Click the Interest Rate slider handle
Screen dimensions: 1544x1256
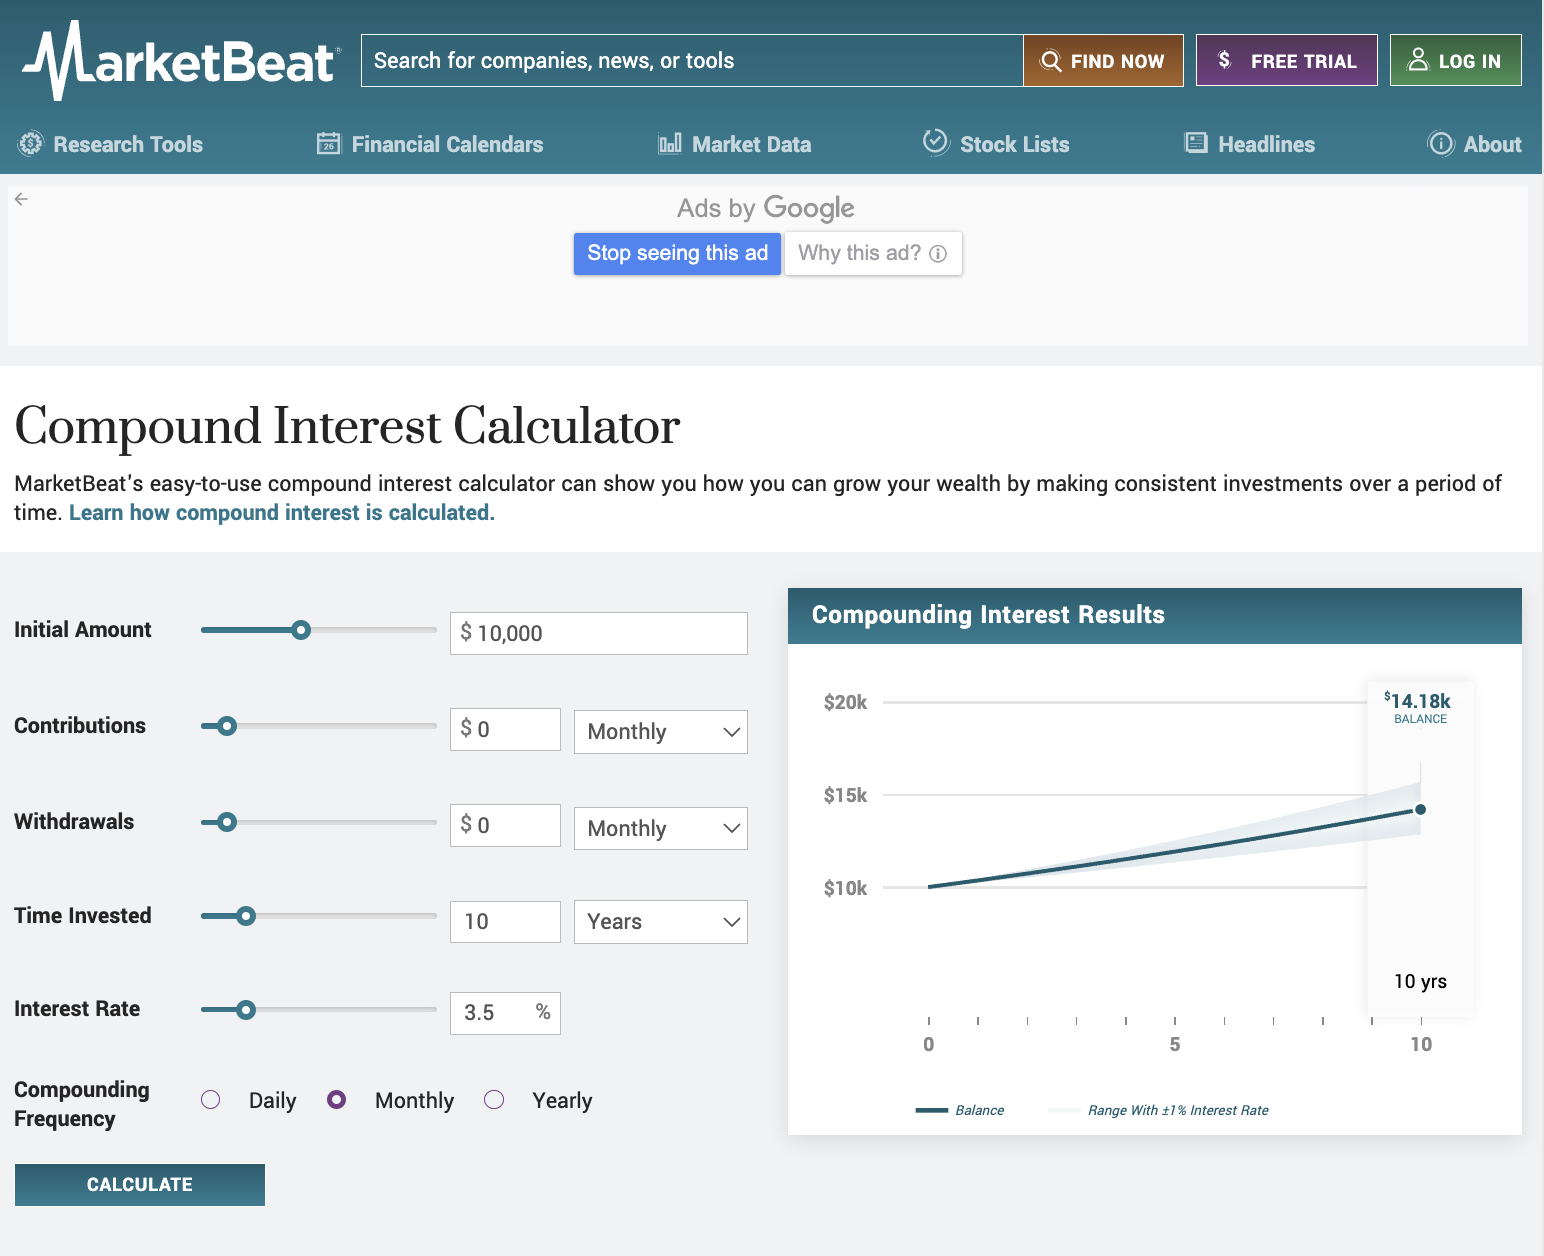(246, 1010)
